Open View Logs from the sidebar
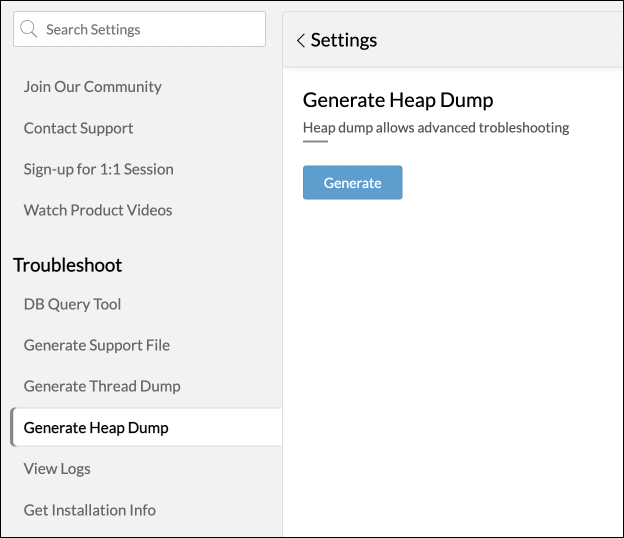624x538 pixels. 57,468
